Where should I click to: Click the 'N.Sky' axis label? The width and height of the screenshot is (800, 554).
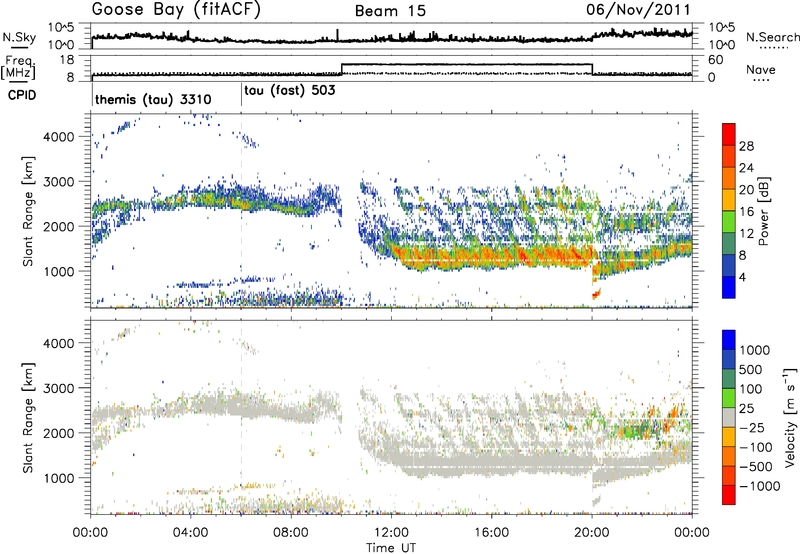(19, 37)
